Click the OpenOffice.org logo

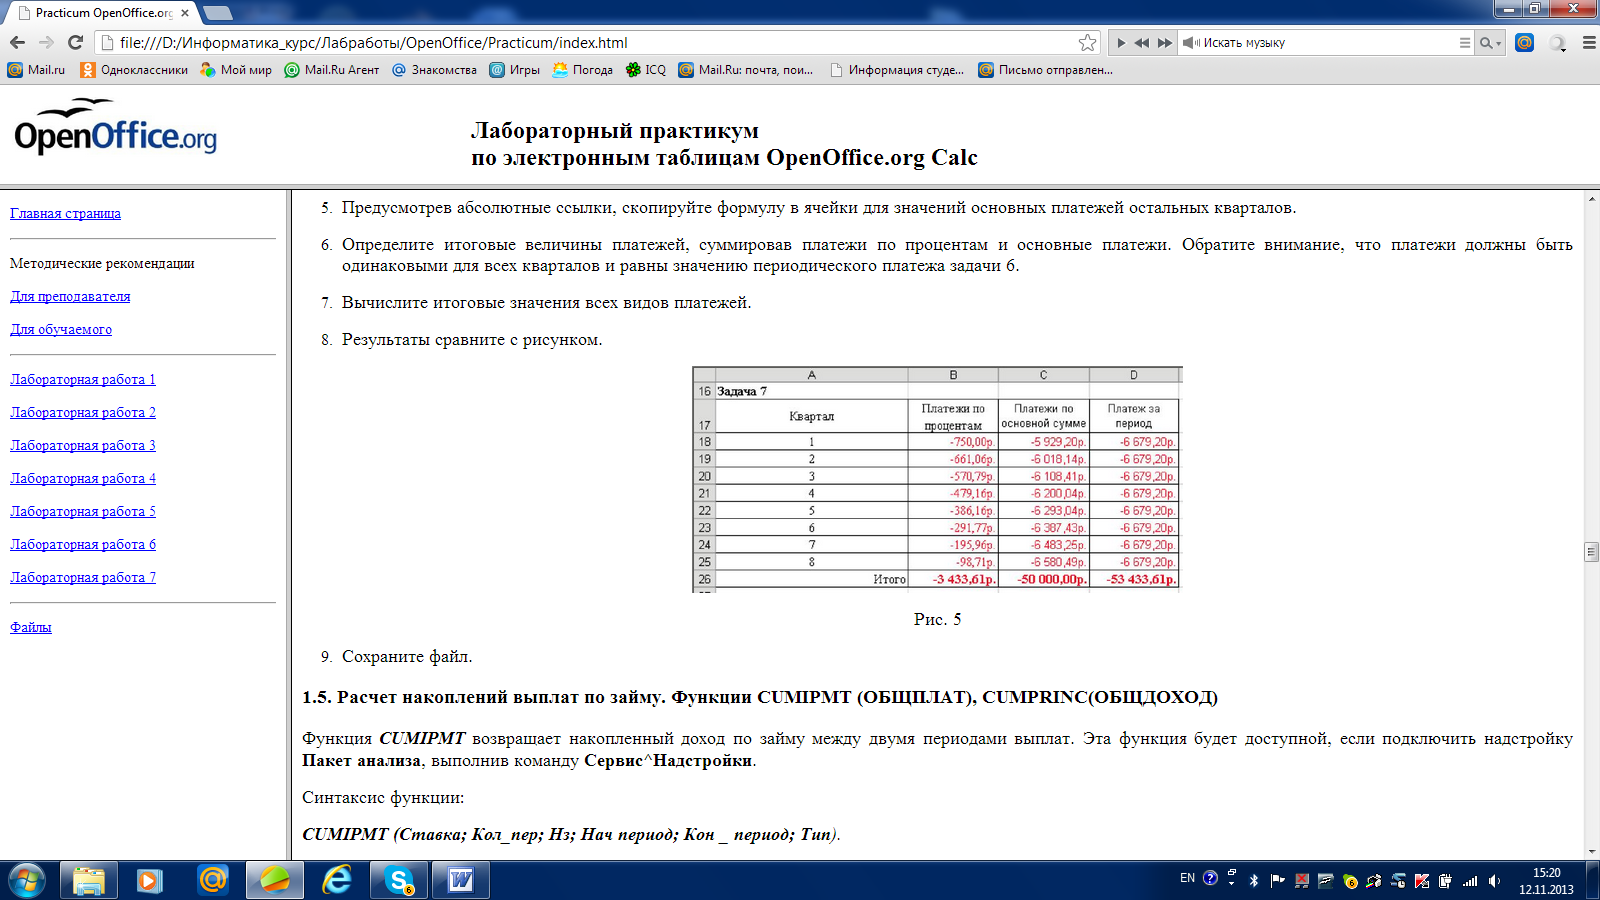[115, 127]
